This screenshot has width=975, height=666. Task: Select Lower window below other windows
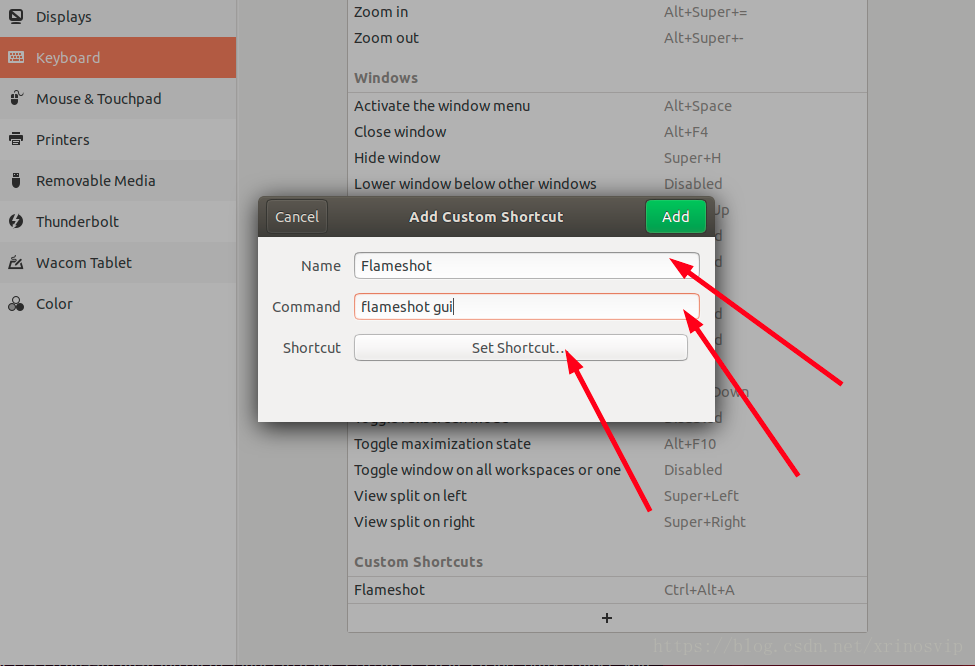607,183
